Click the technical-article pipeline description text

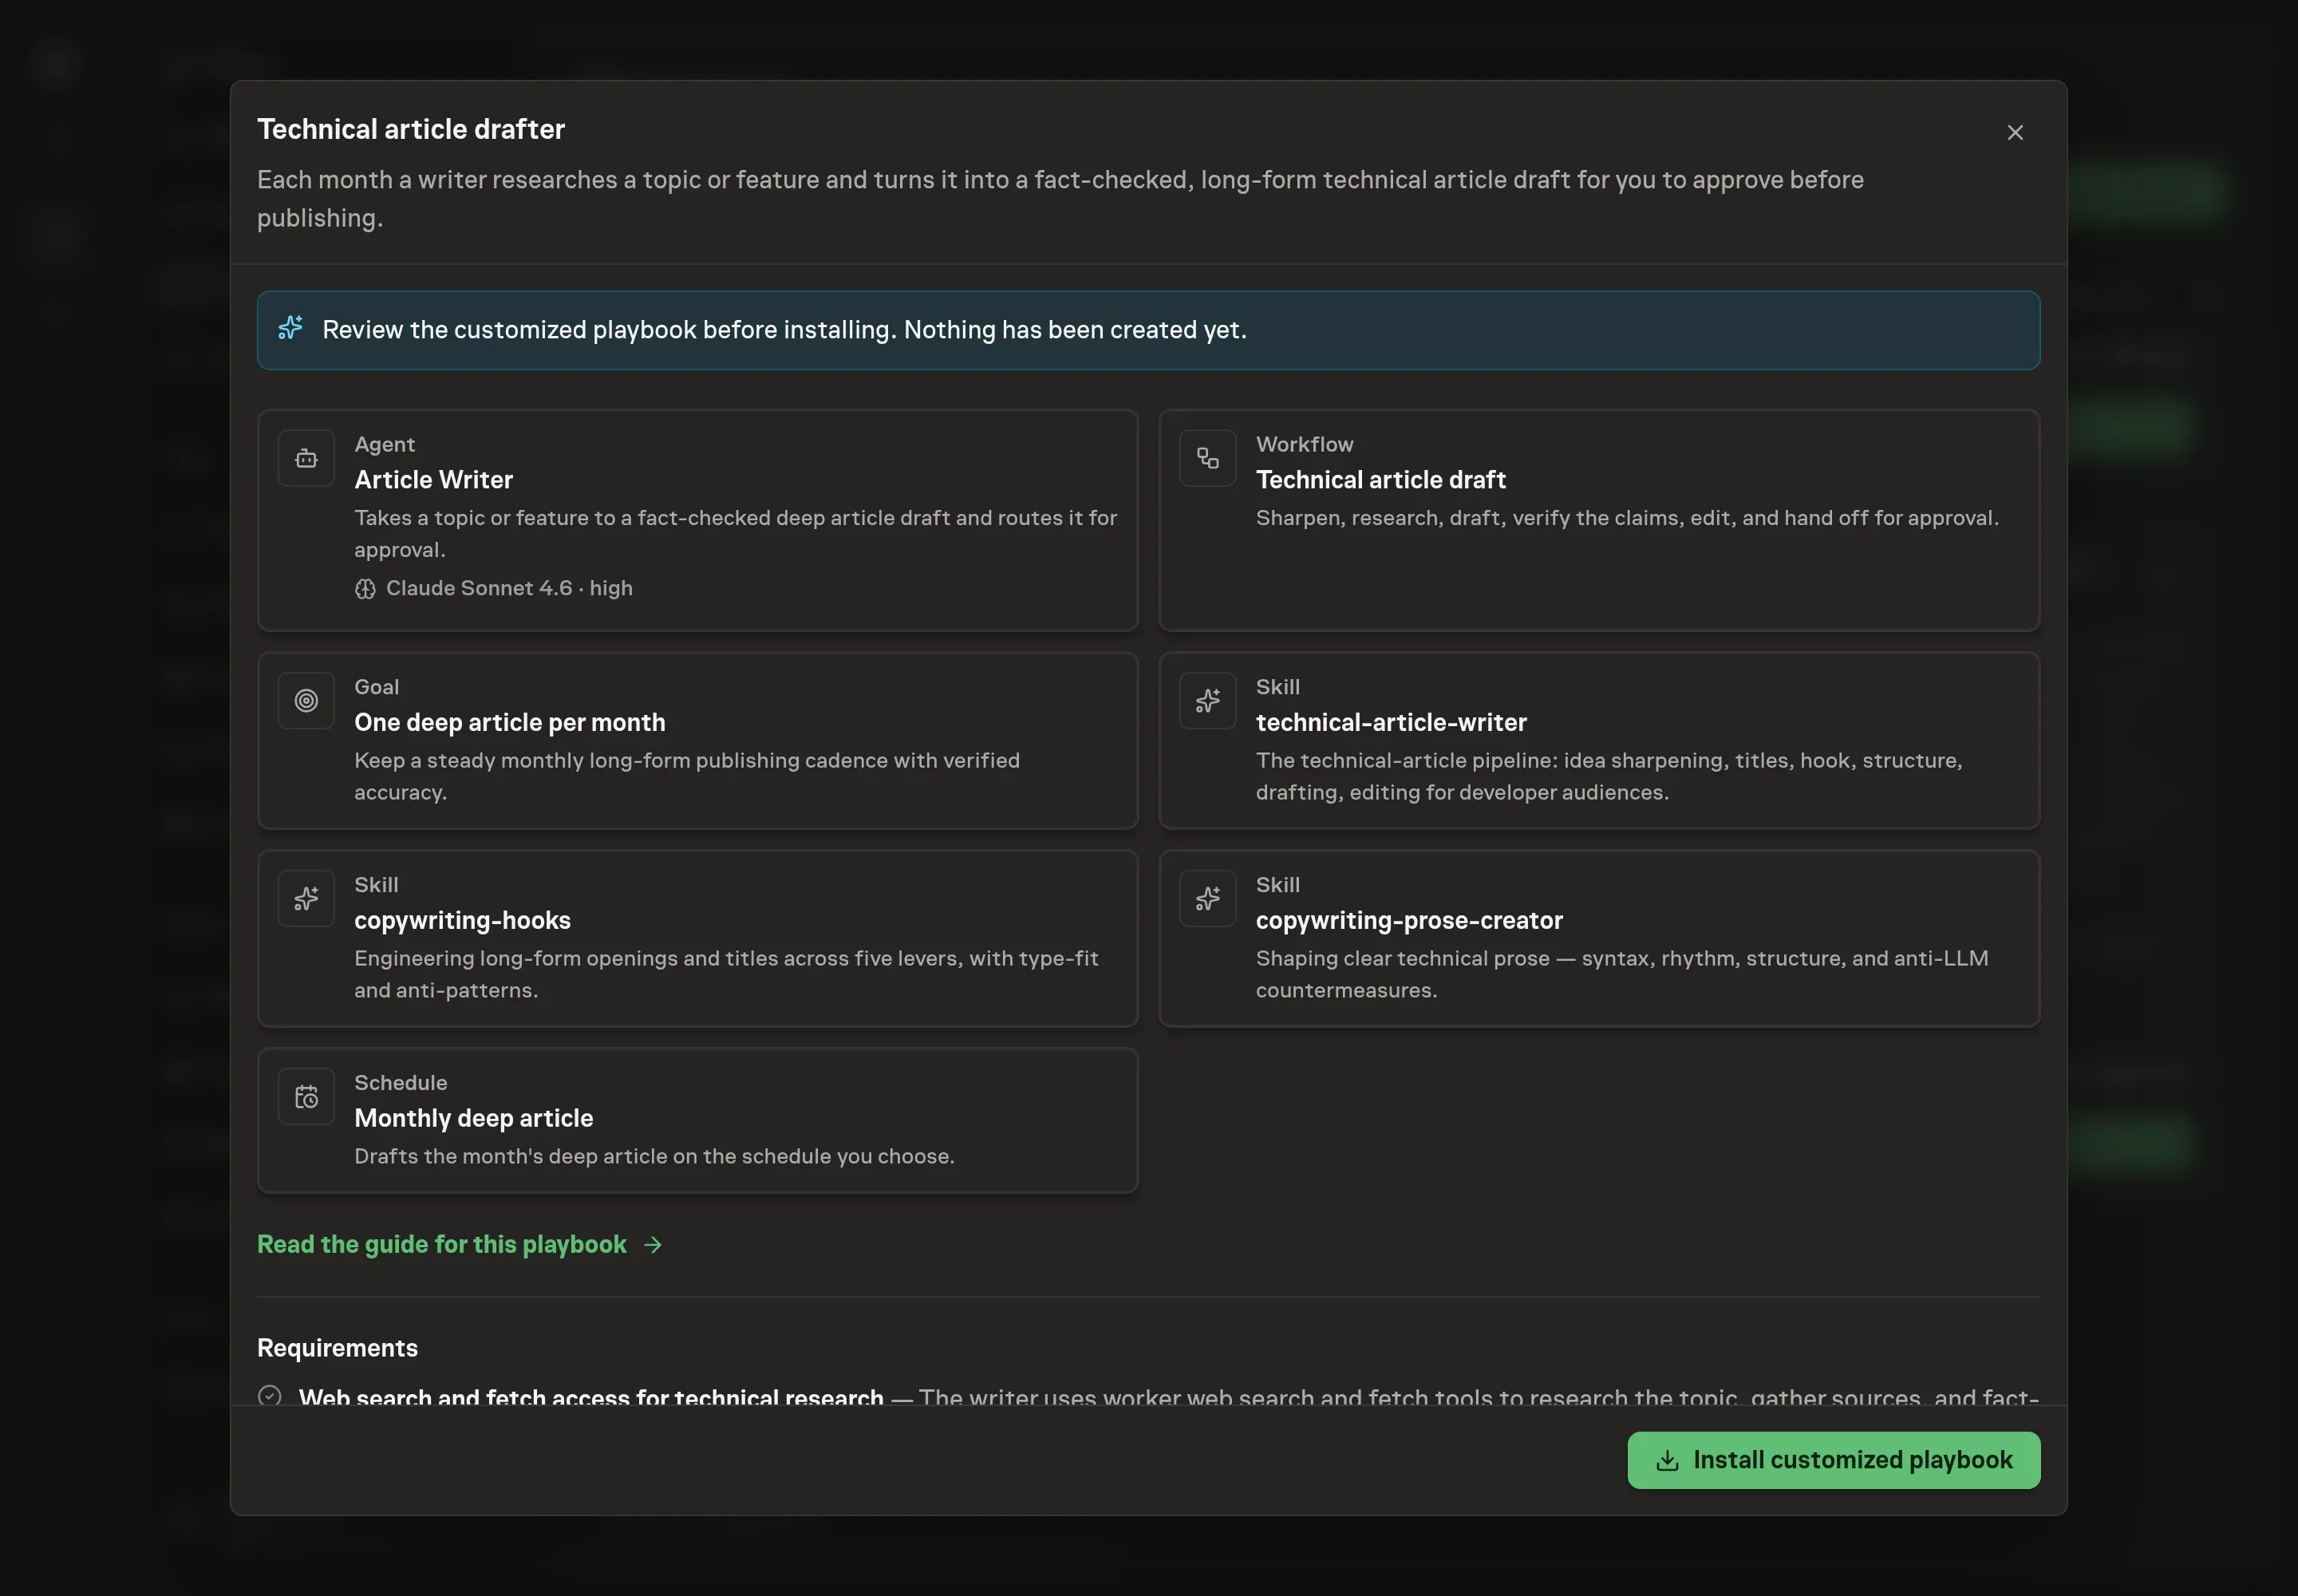(x=1608, y=775)
